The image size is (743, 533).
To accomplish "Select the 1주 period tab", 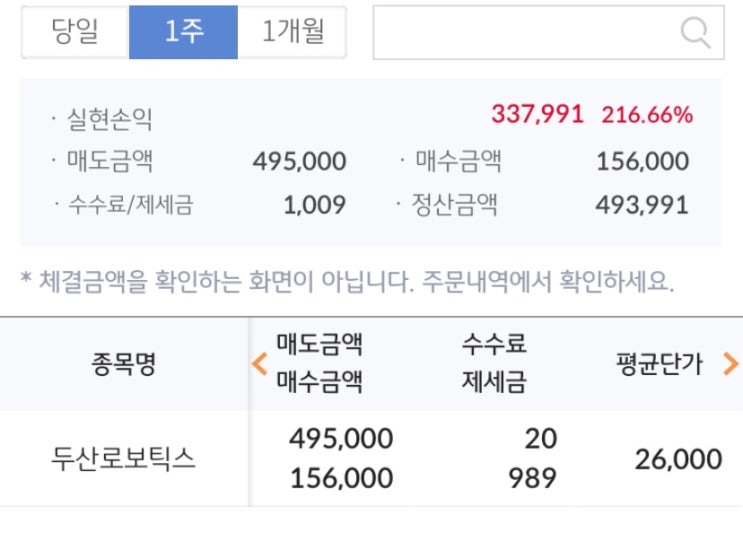I will tap(183, 32).
